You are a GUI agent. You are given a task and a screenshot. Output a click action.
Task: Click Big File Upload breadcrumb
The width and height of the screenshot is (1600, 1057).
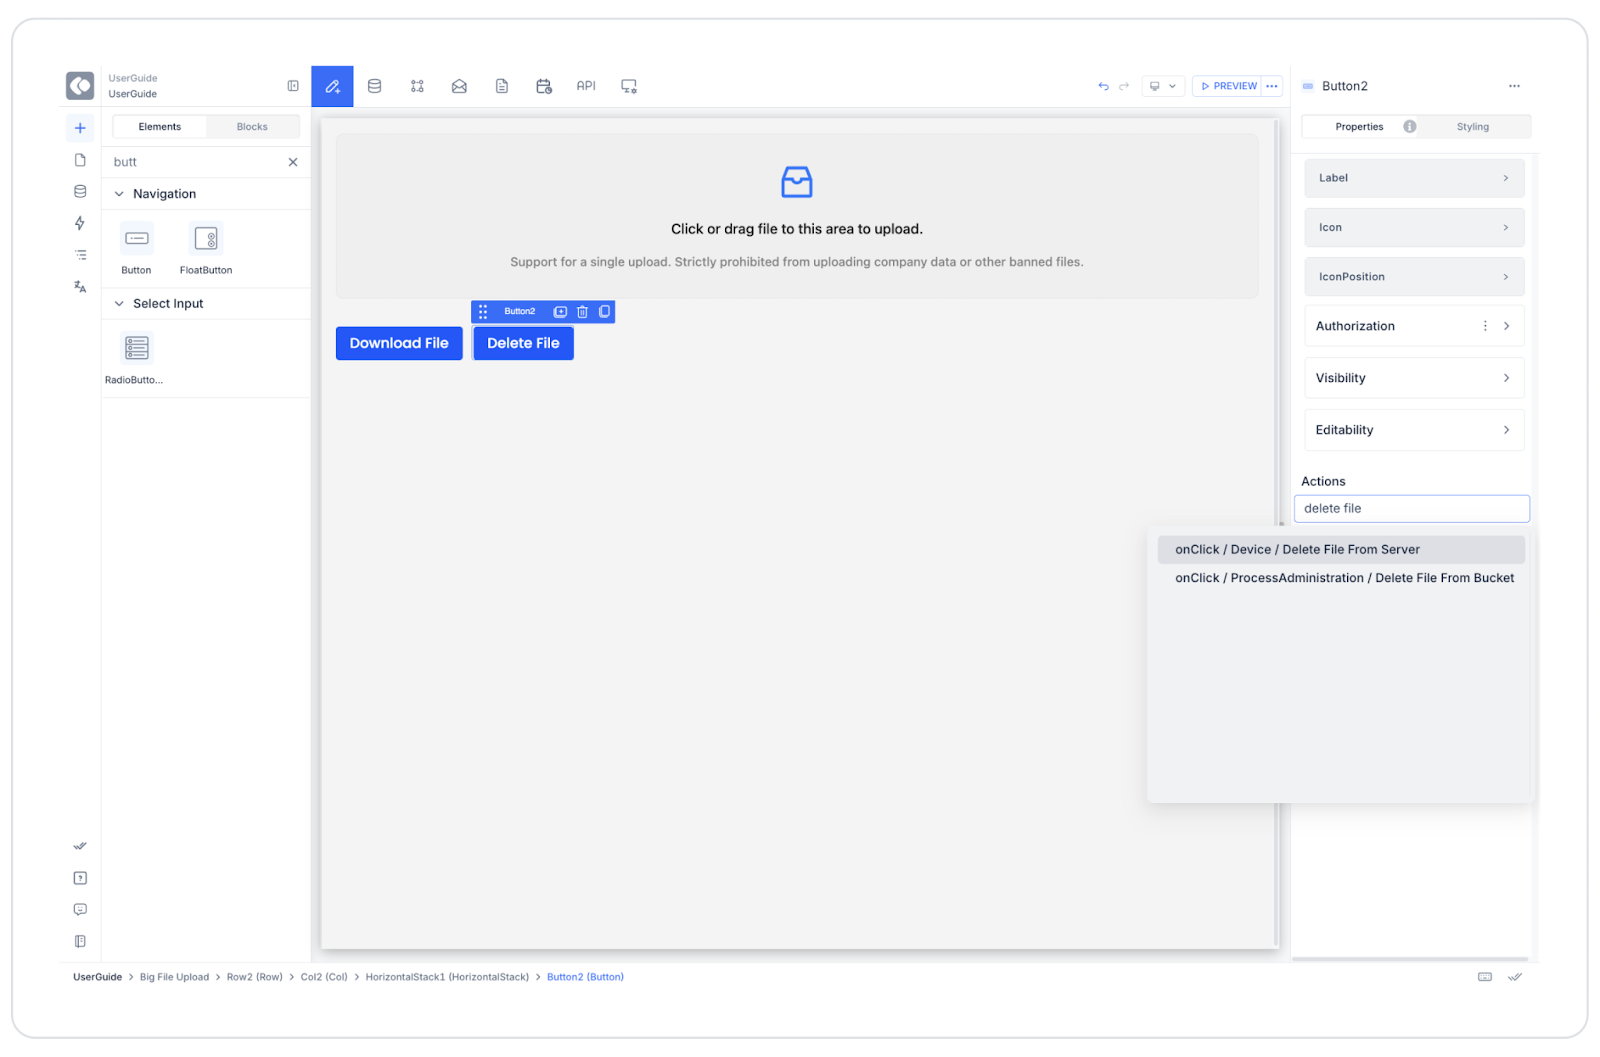[174, 977]
